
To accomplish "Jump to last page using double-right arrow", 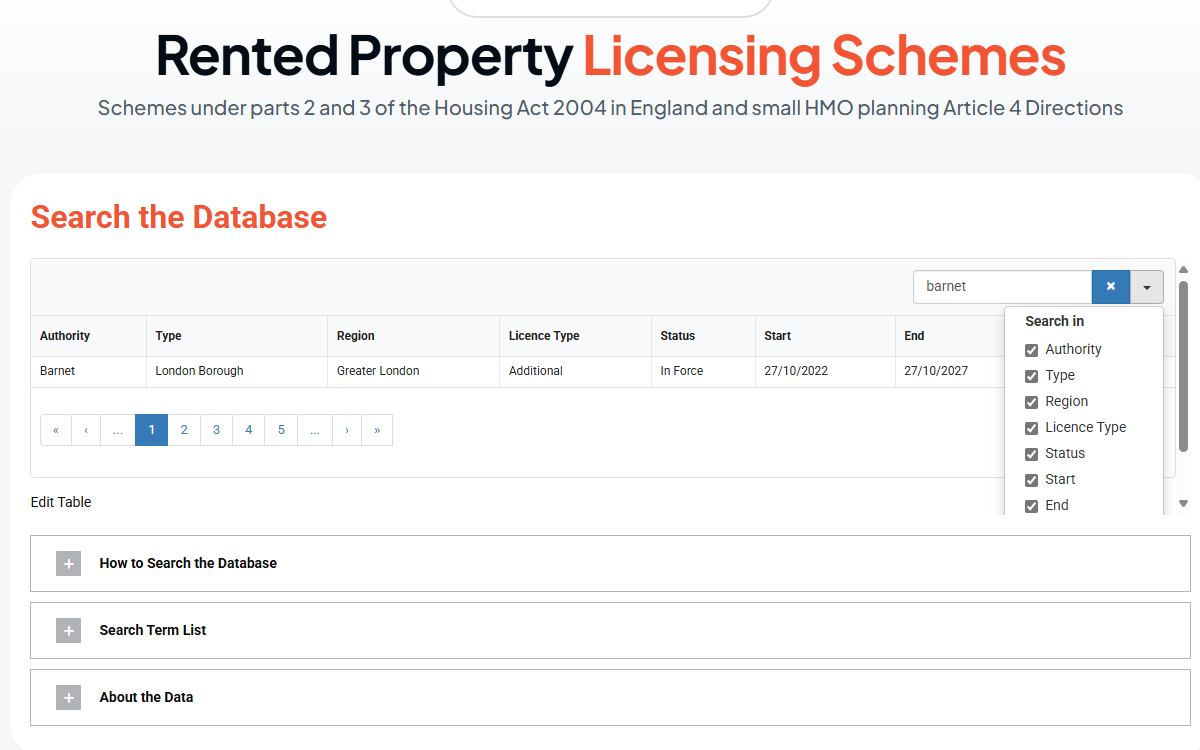I will point(377,430).
